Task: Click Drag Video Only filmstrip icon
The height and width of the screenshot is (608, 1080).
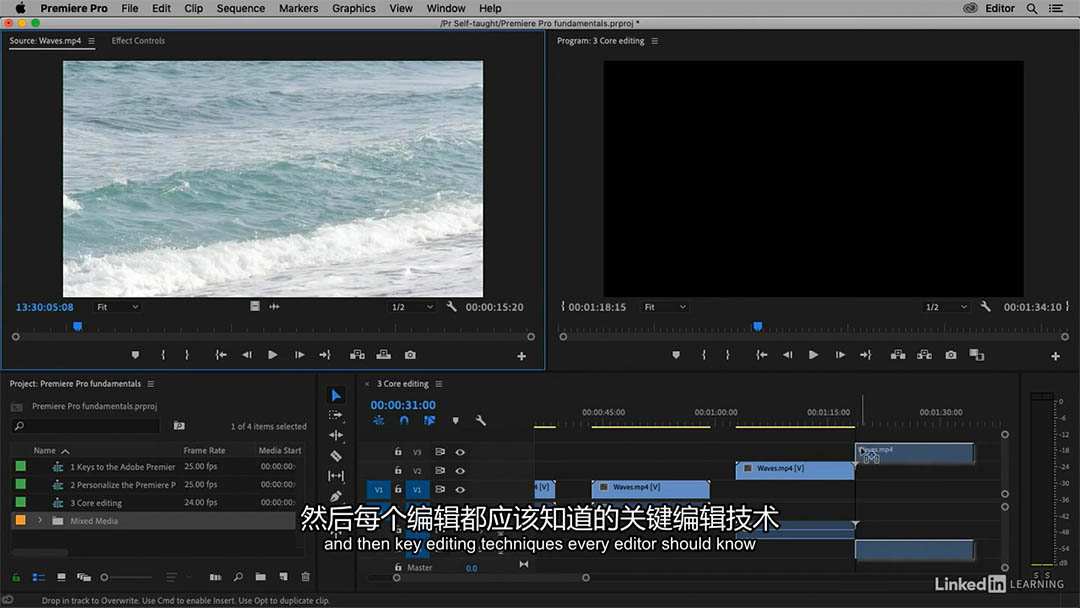Action: 255,306
